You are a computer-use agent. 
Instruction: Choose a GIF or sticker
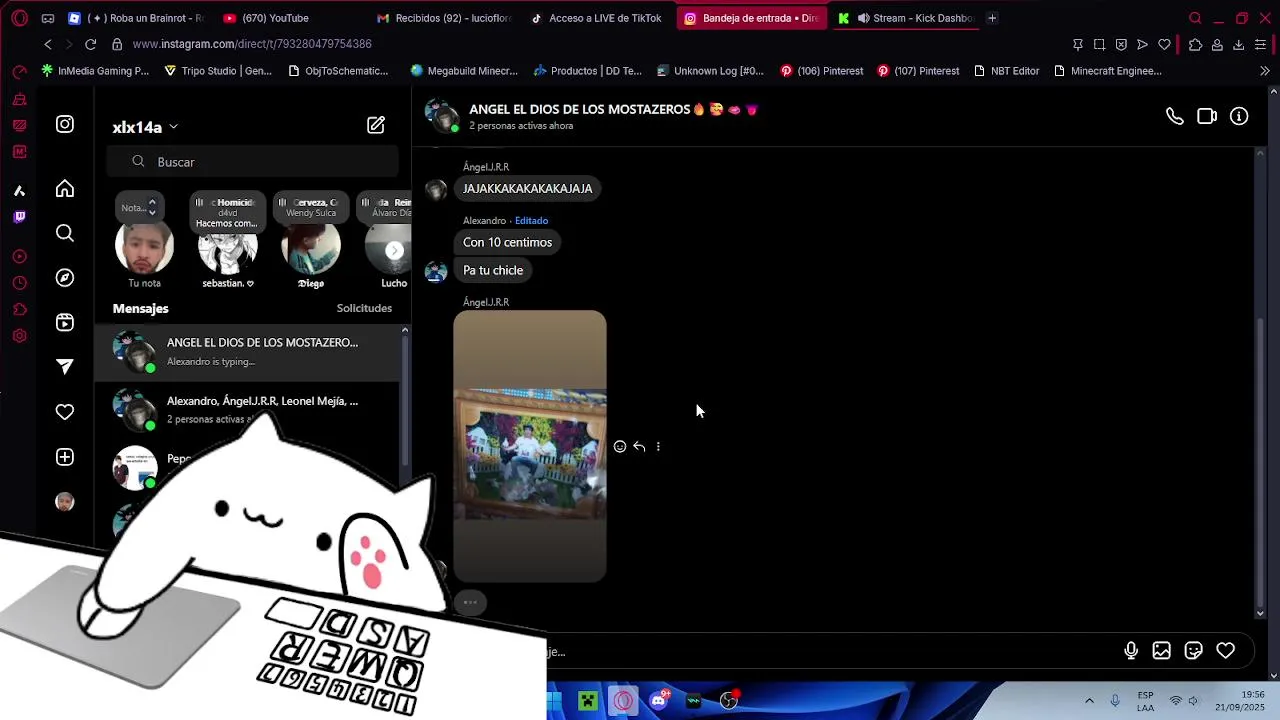[1194, 651]
